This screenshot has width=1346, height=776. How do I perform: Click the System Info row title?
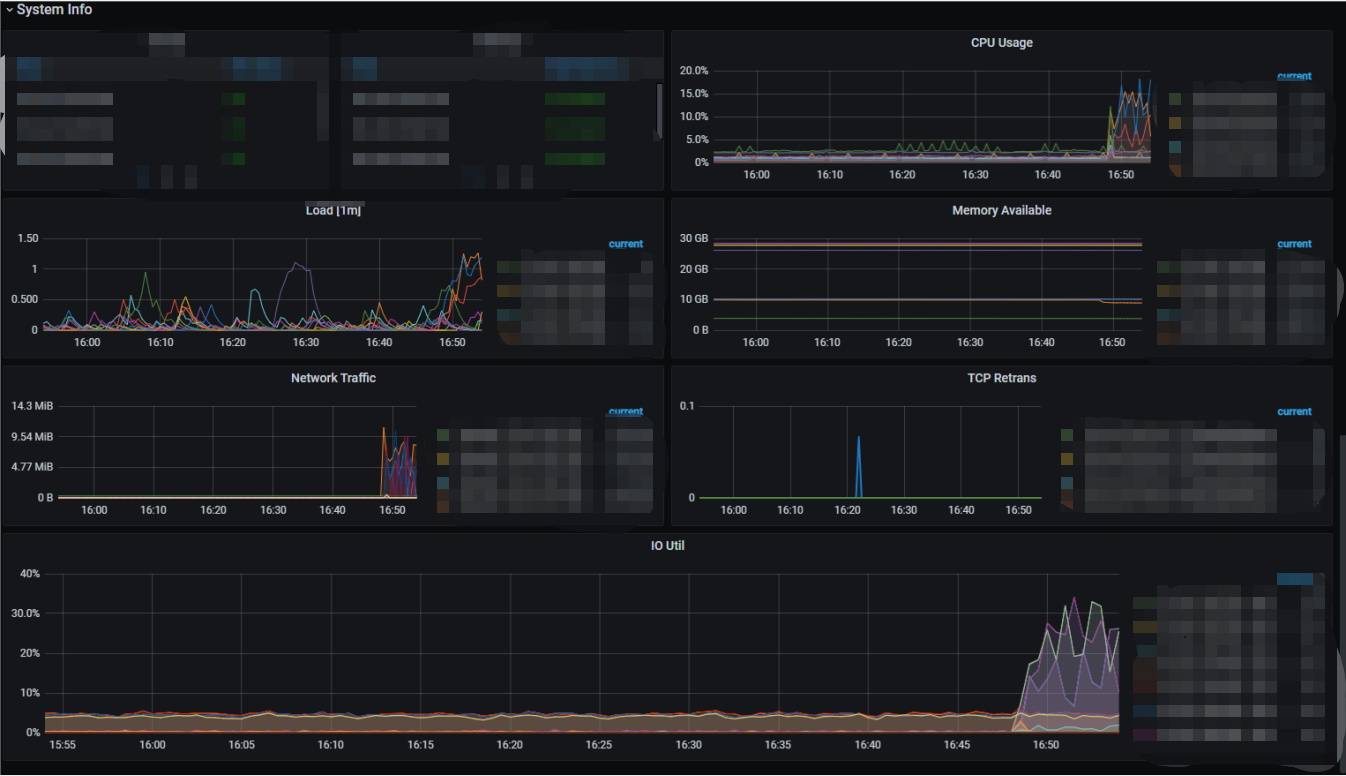pos(54,10)
